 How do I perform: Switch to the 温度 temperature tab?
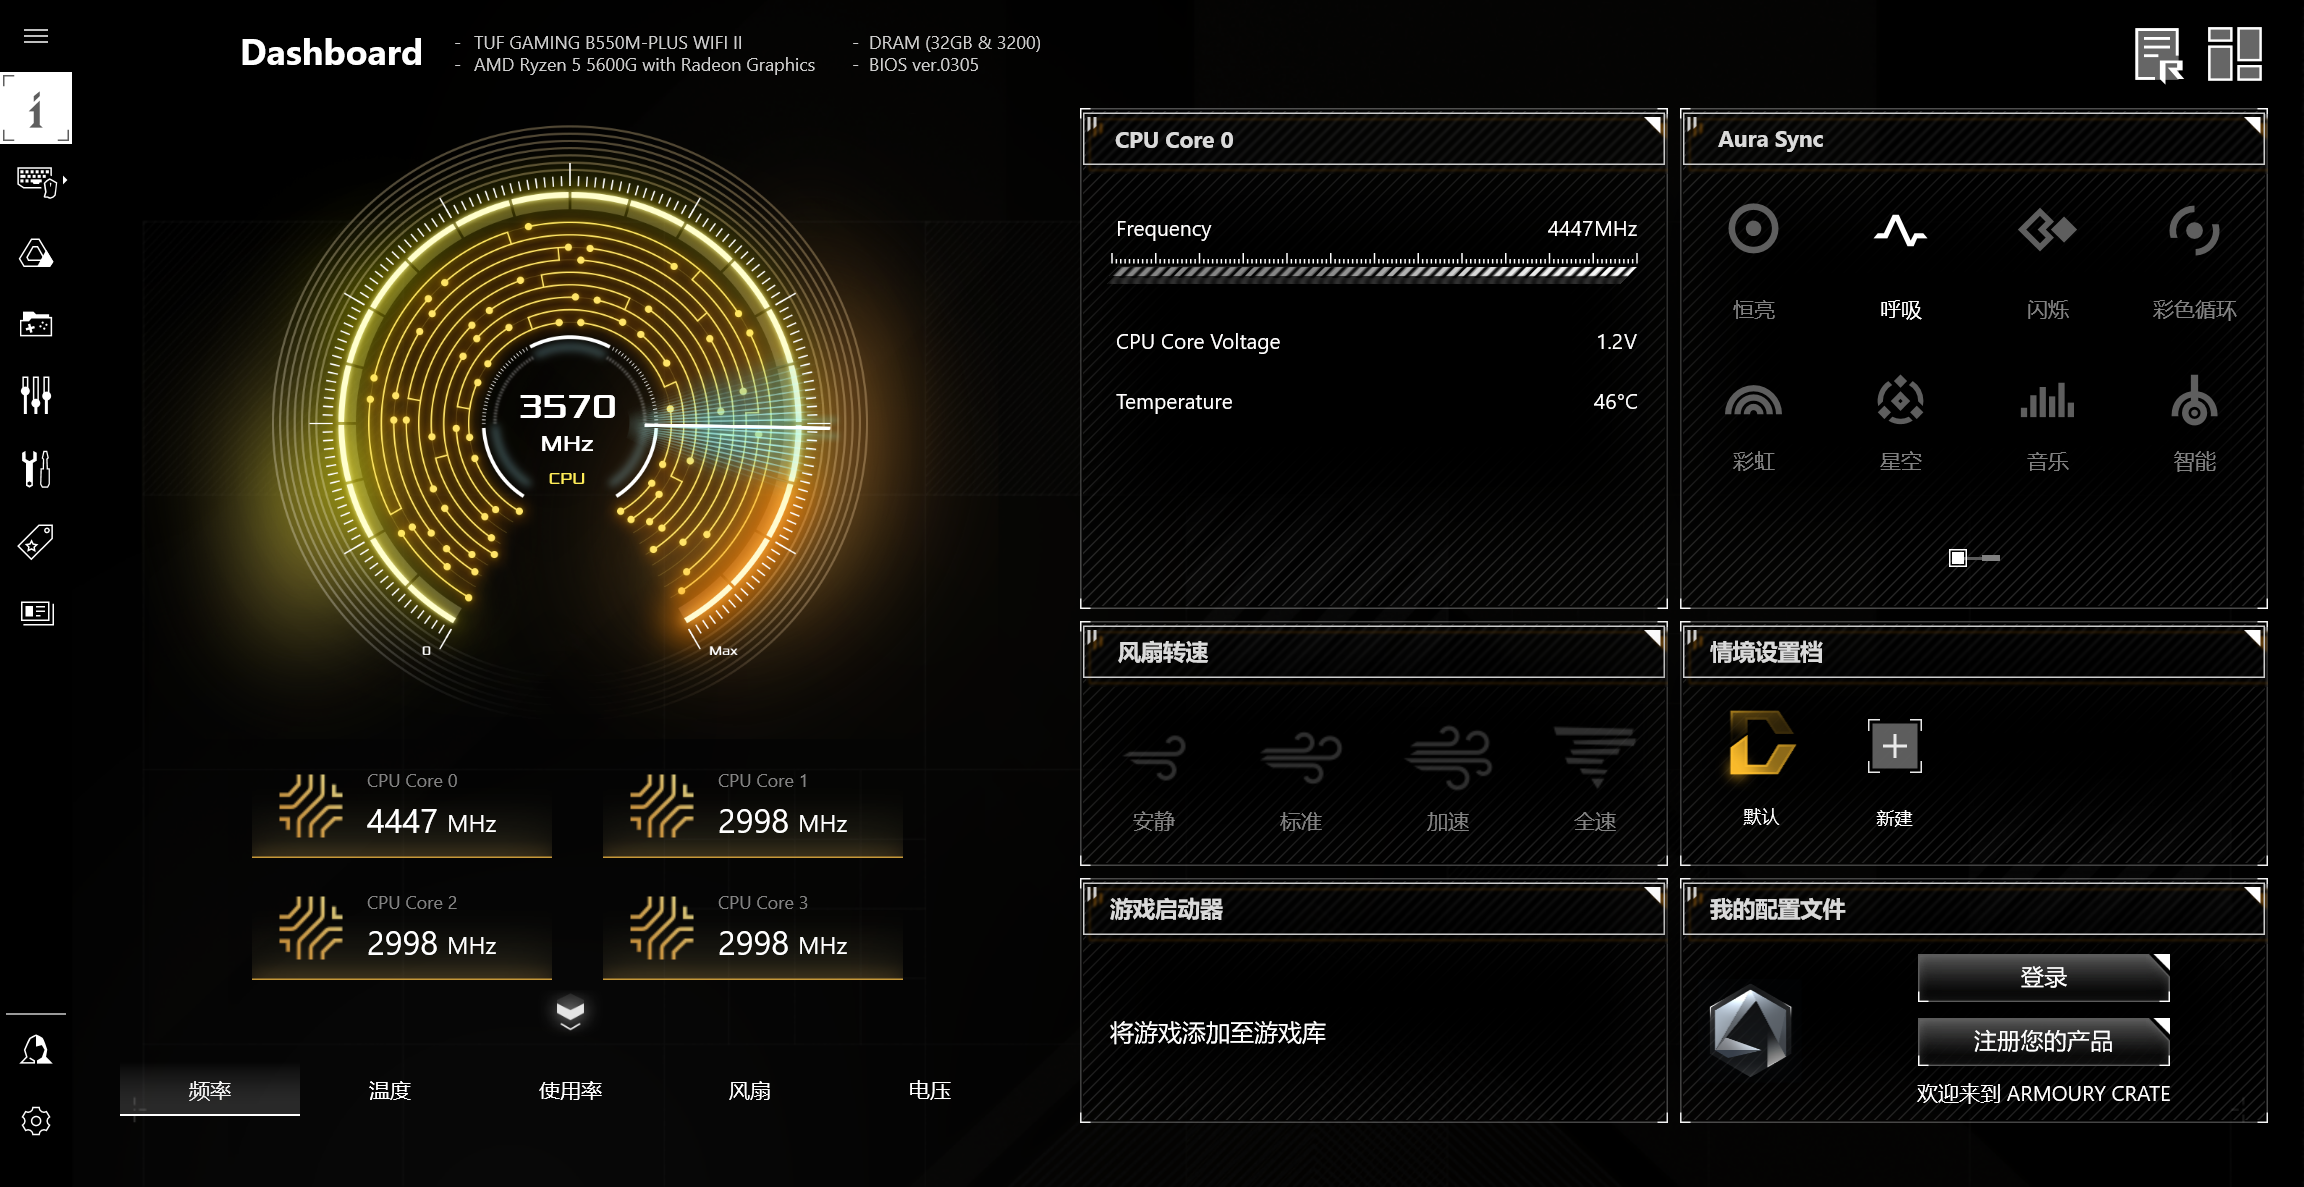390,1091
